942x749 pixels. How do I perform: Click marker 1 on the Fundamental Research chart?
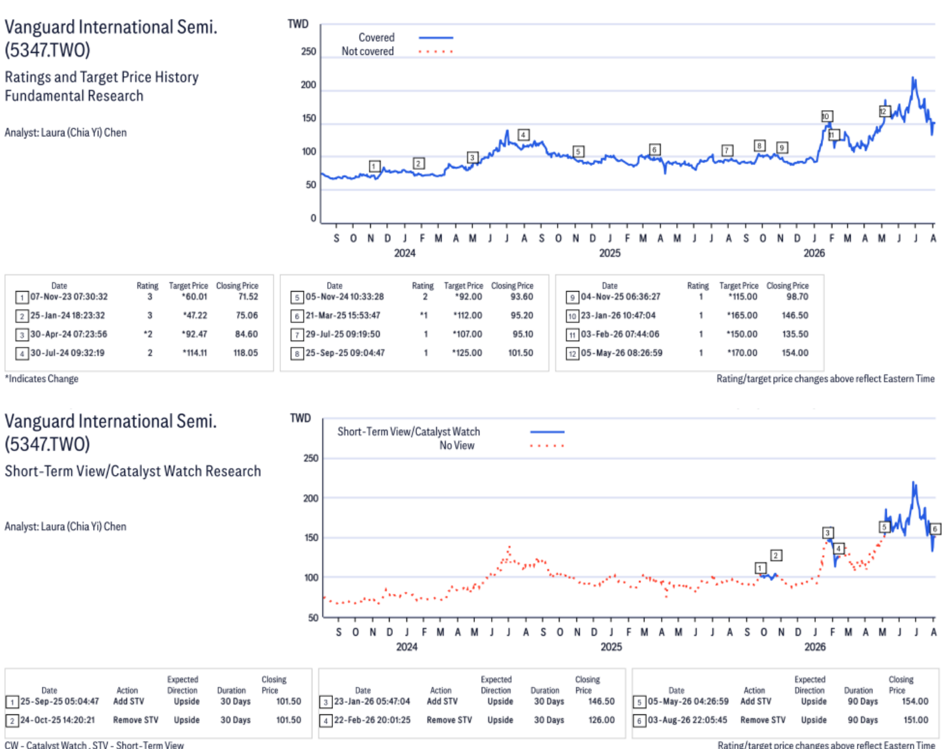(x=374, y=166)
